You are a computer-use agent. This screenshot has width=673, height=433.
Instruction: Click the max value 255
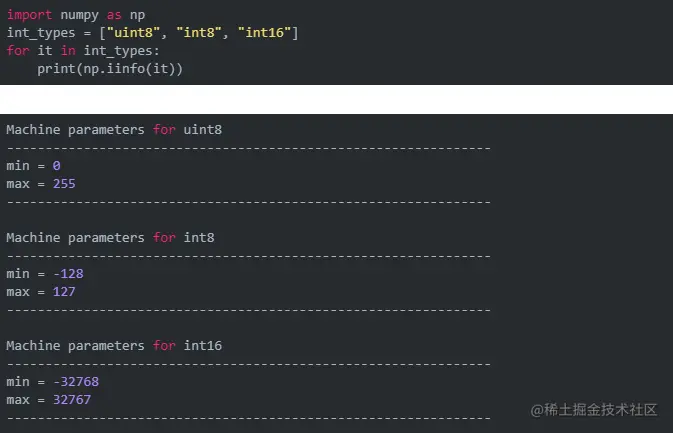point(63,184)
